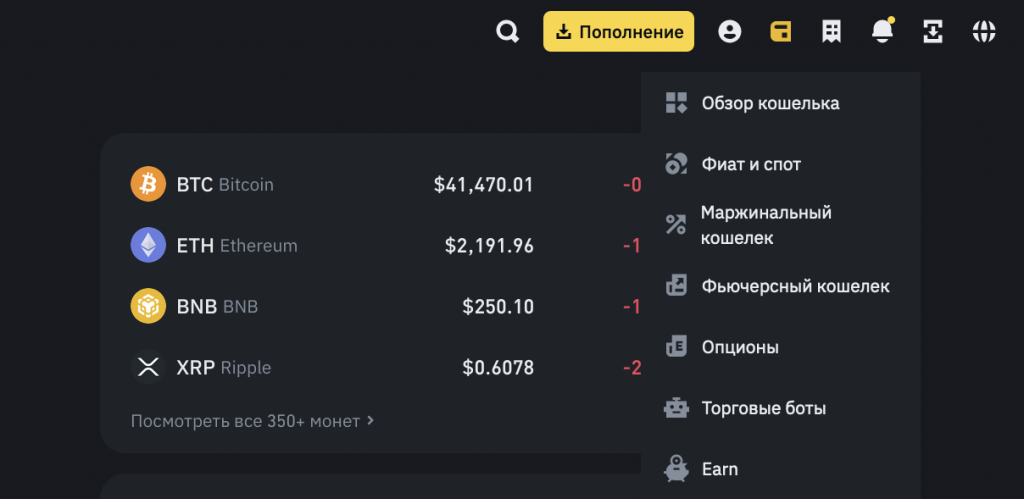Select Earn in wallet menu
The width and height of the screenshot is (1024, 499).
tap(720, 469)
